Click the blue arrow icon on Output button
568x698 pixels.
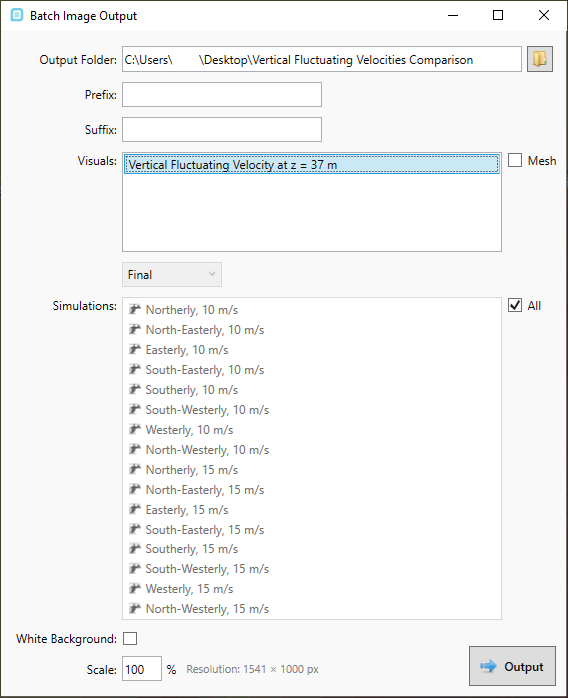tap(488, 666)
